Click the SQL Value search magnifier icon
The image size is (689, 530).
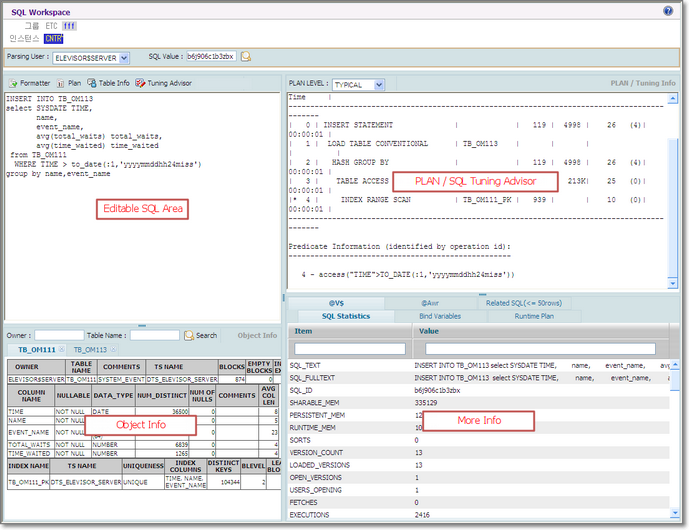(x=246, y=56)
